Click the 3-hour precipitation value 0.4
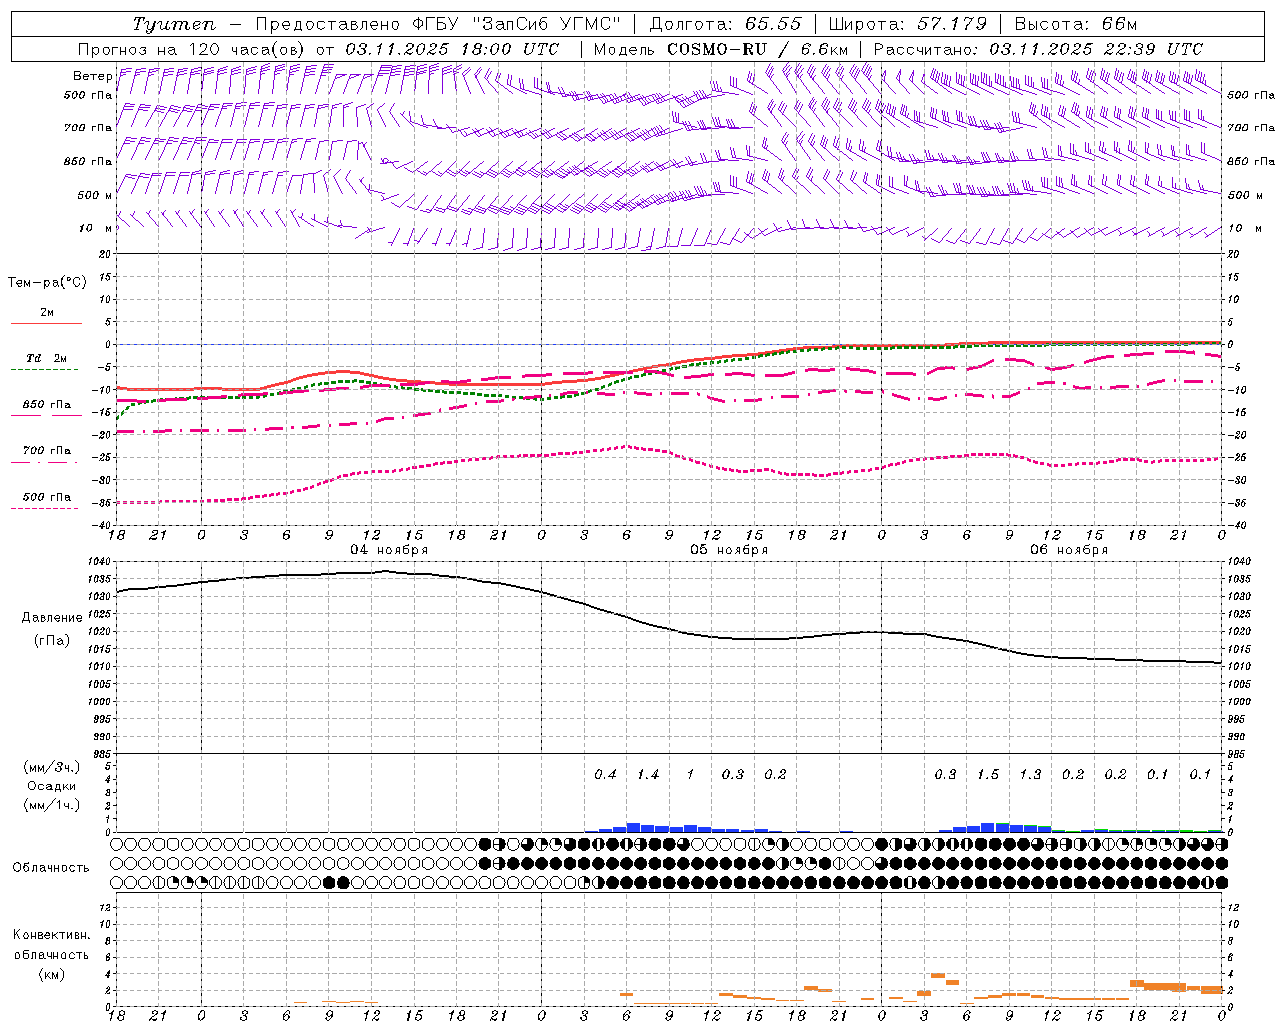The width and height of the screenshot is (1280, 1024). 605,775
